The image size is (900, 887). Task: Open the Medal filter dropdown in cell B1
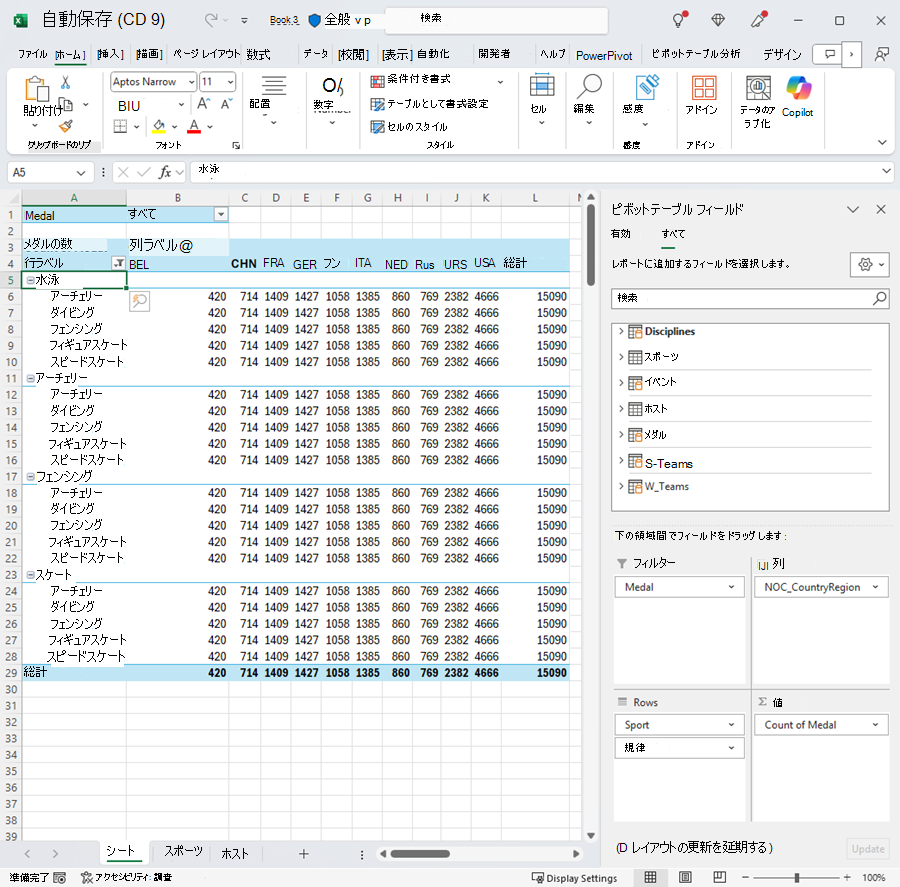click(220, 215)
